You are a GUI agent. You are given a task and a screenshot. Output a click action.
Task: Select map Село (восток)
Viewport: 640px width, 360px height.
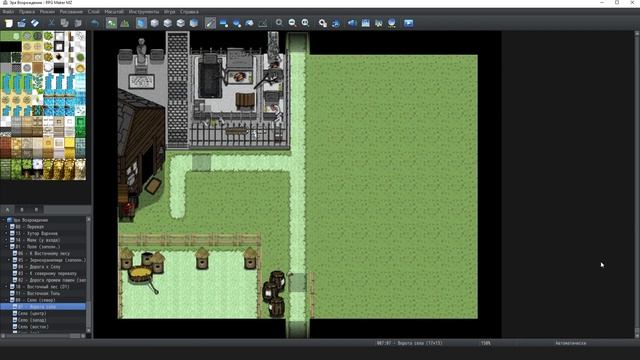pyautogui.click(x=33, y=327)
